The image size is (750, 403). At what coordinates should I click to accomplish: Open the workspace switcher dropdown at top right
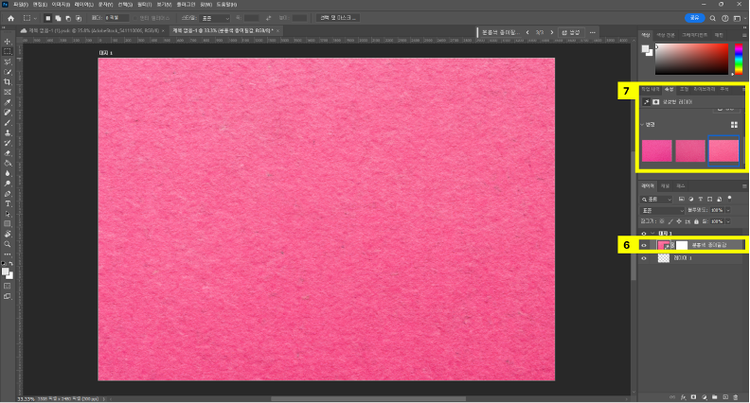tap(739, 18)
